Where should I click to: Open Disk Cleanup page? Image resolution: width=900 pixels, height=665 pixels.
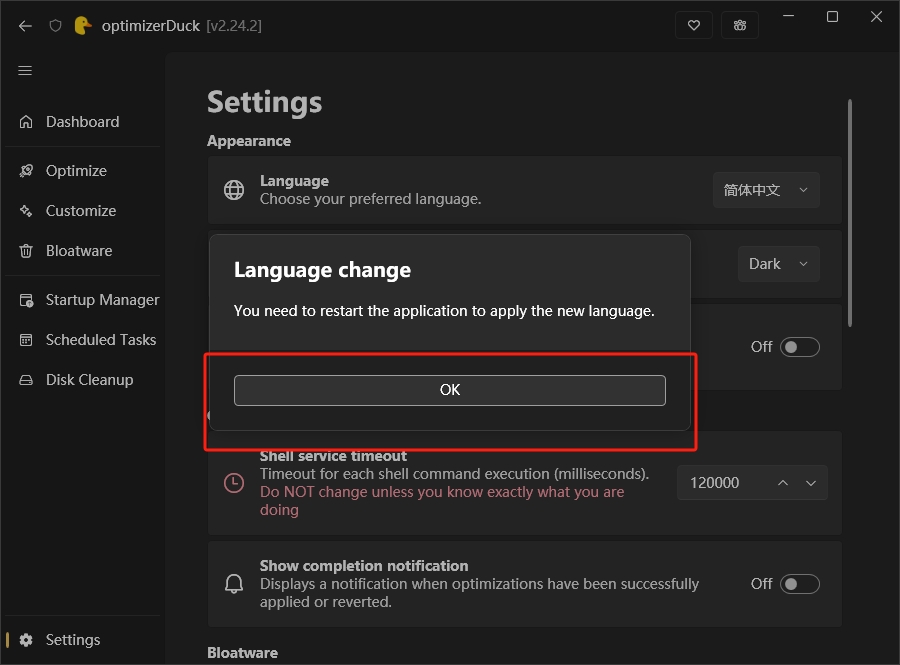coord(83,380)
